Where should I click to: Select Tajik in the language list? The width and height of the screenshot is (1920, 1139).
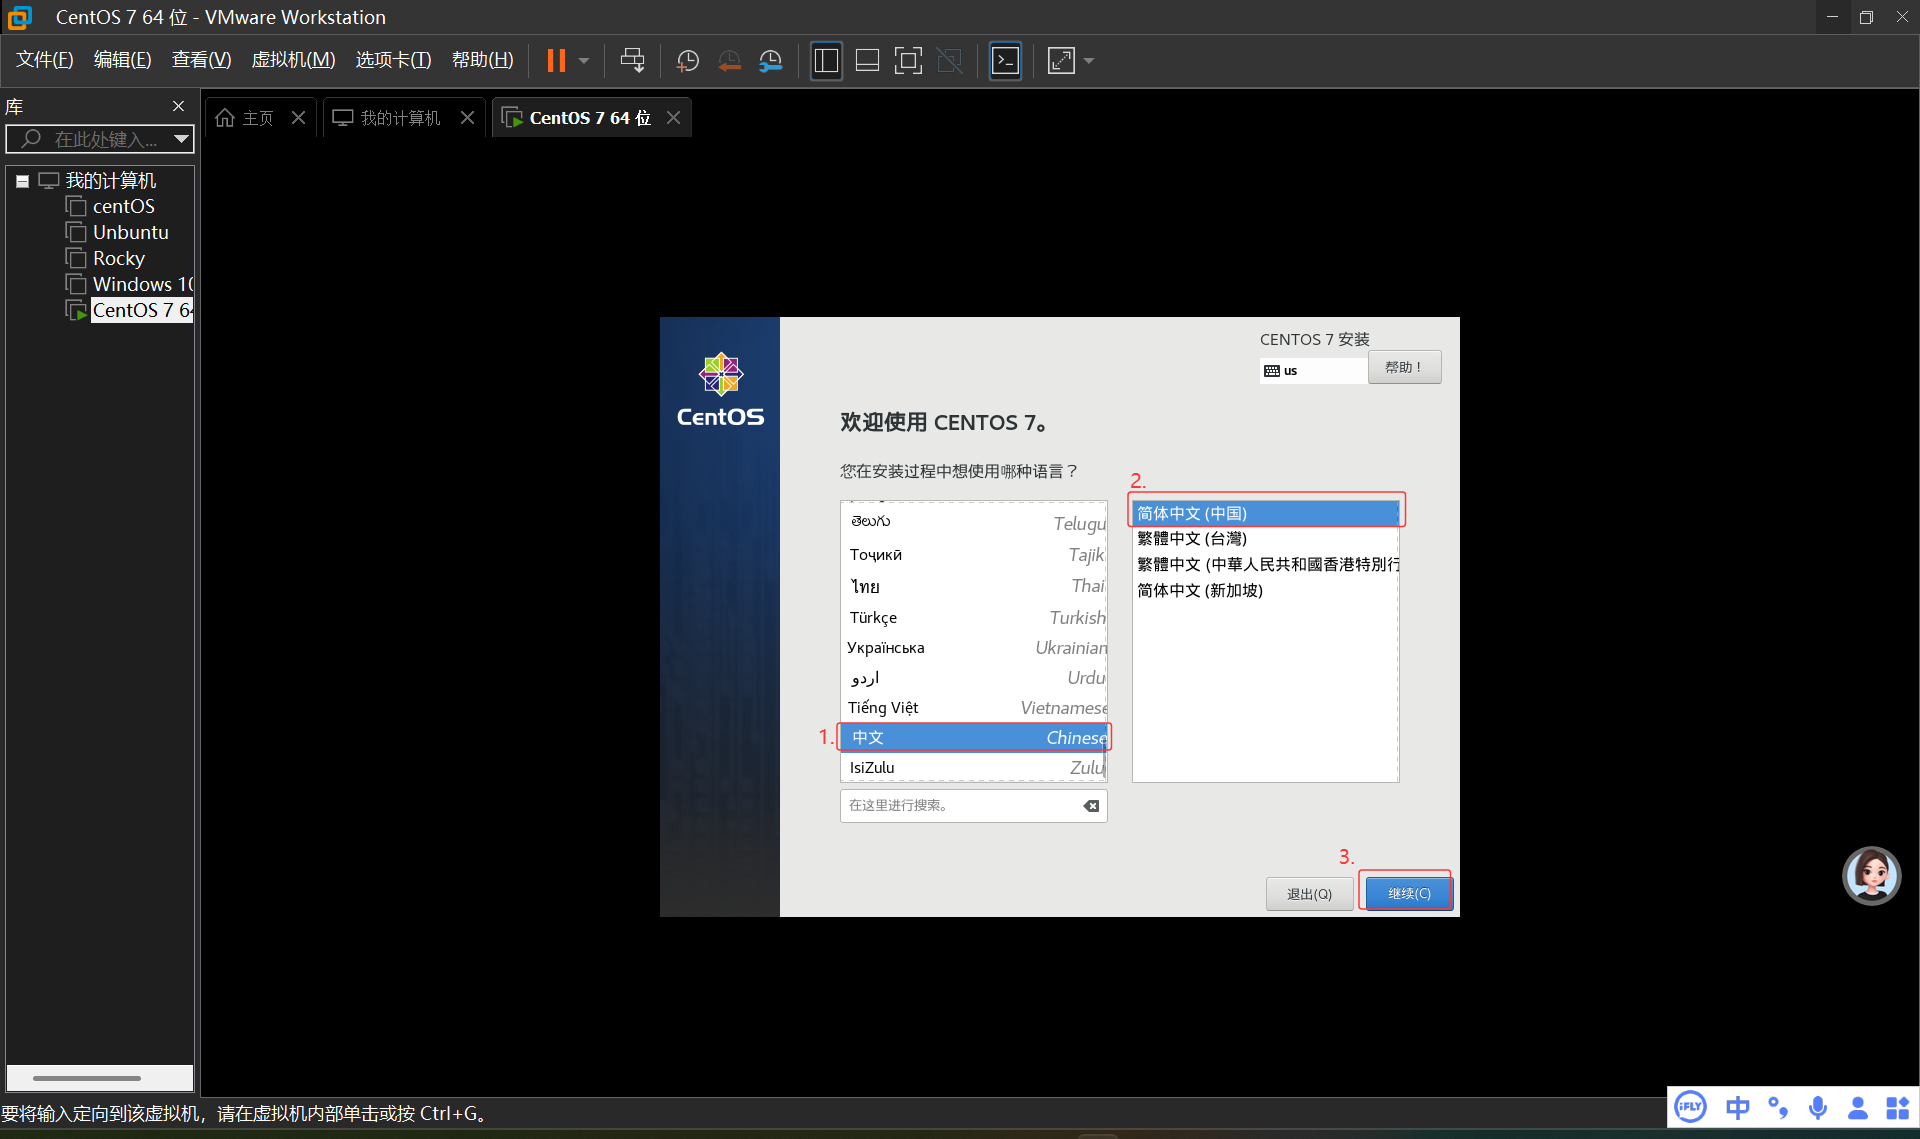click(976, 555)
